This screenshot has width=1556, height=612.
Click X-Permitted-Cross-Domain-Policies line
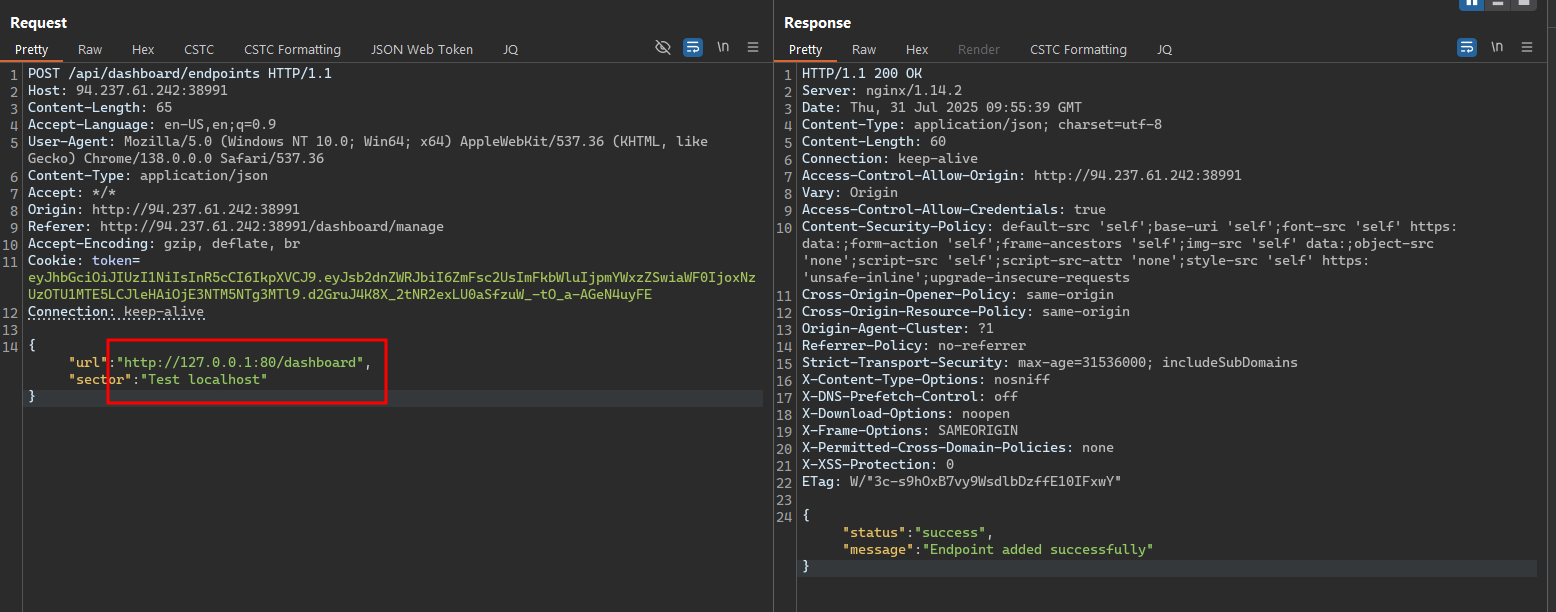coord(958,447)
